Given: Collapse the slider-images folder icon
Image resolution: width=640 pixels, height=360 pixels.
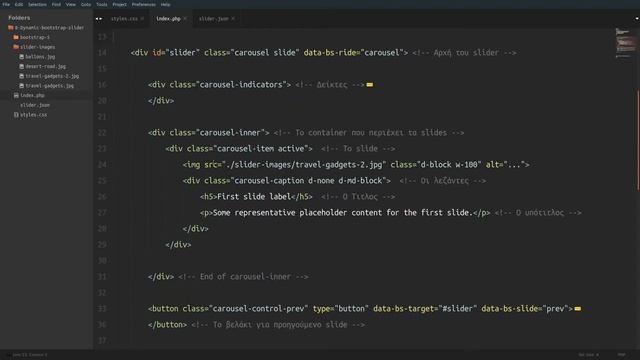Looking at the screenshot, I should [x=16, y=47].
